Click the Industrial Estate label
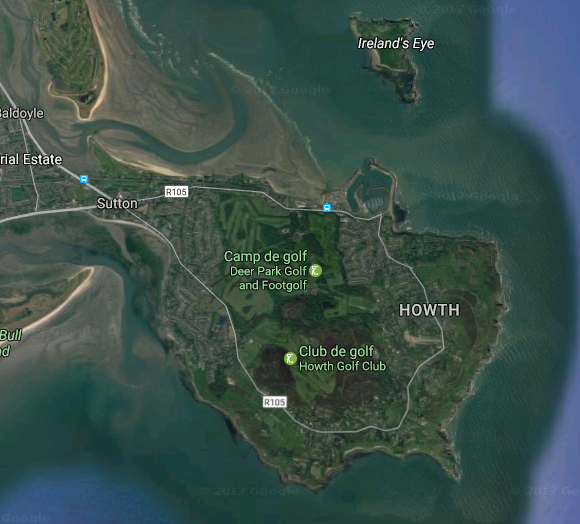 [x=31, y=159]
